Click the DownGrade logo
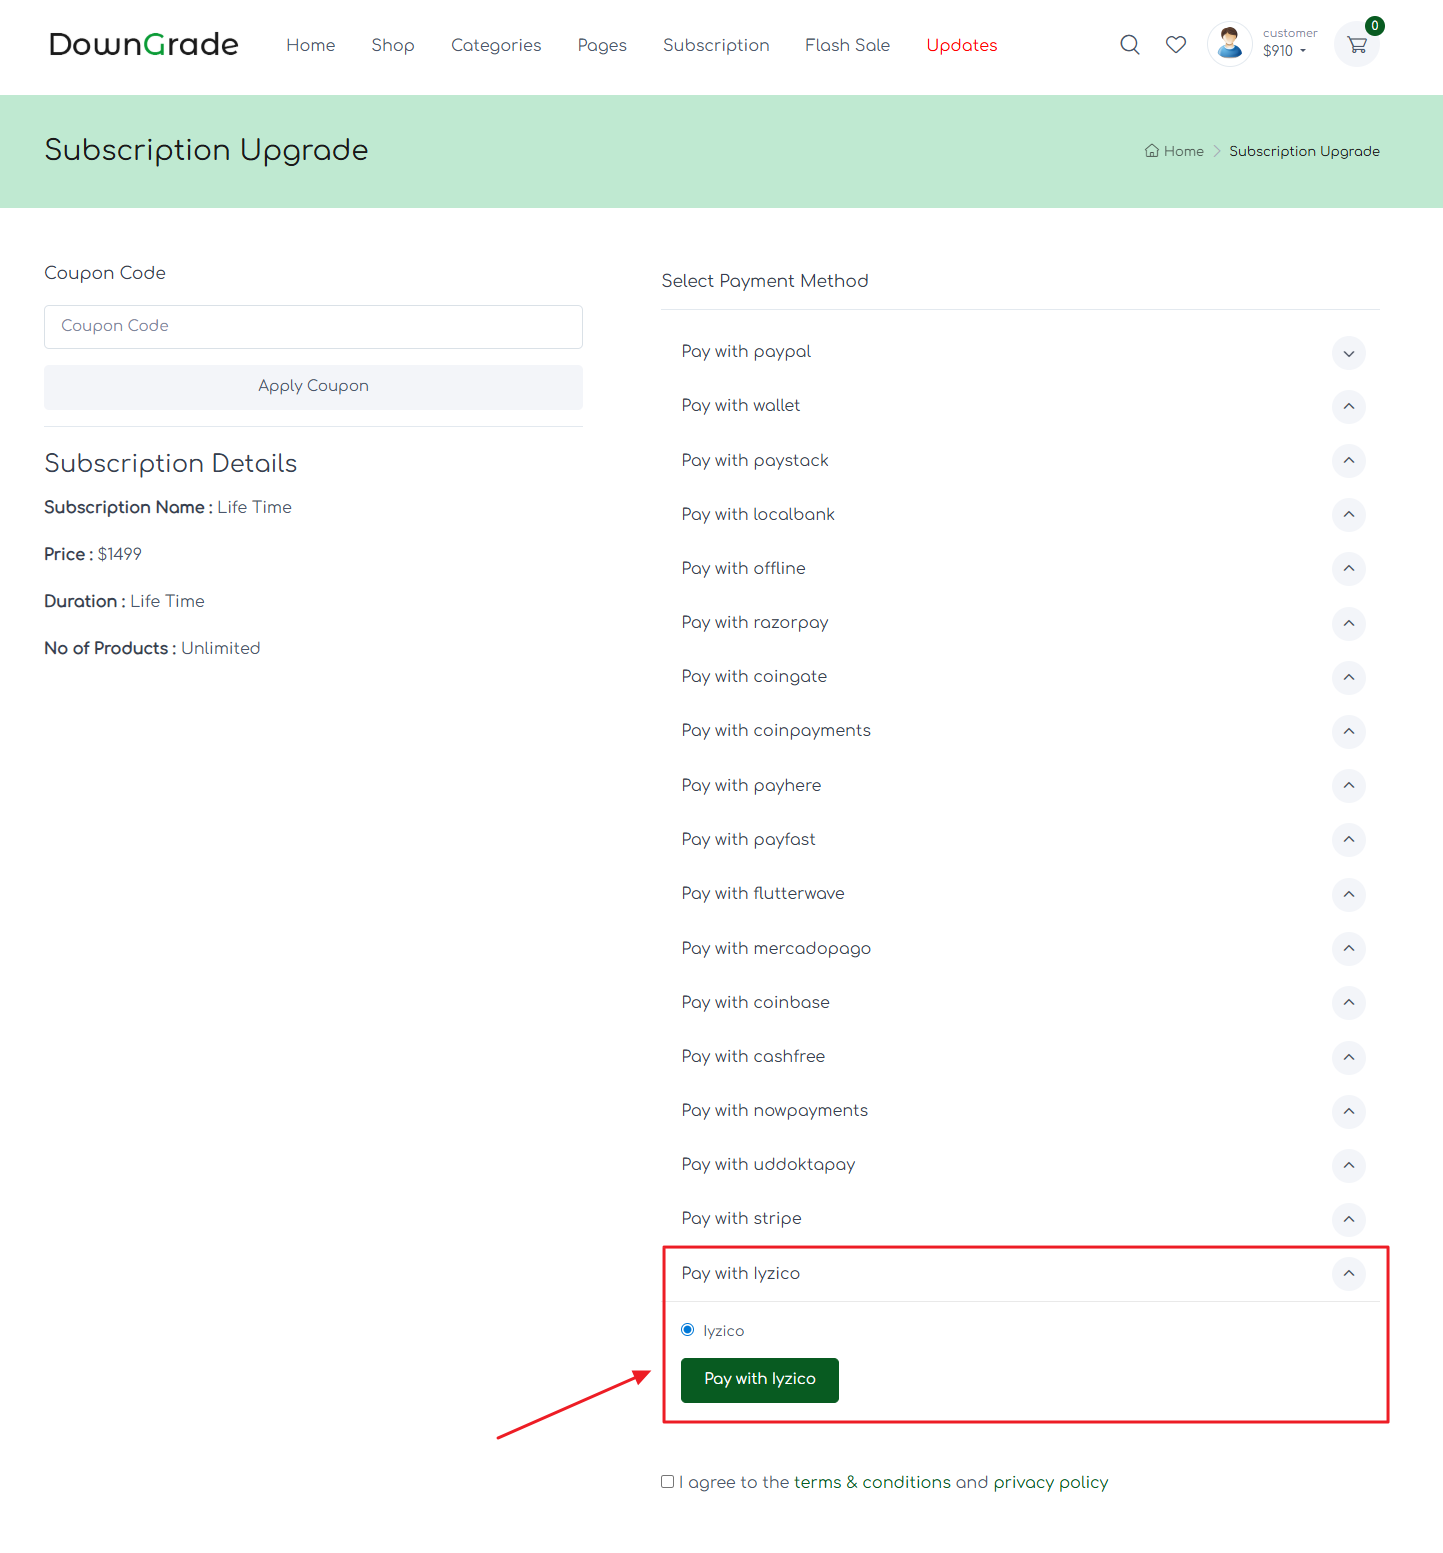The width and height of the screenshot is (1443, 1553). [143, 45]
